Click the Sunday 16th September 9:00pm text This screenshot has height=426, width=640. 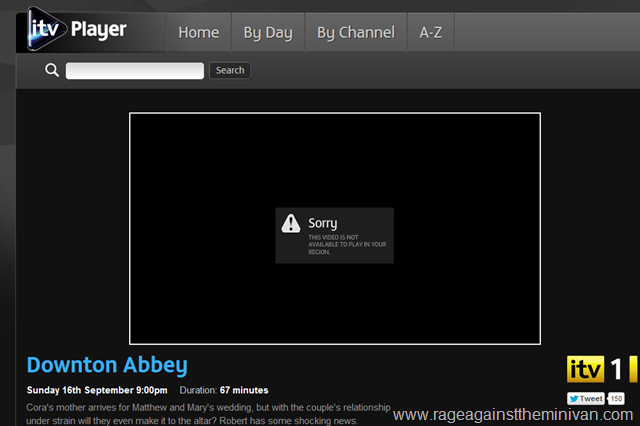pyautogui.click(x=97, y=390)
